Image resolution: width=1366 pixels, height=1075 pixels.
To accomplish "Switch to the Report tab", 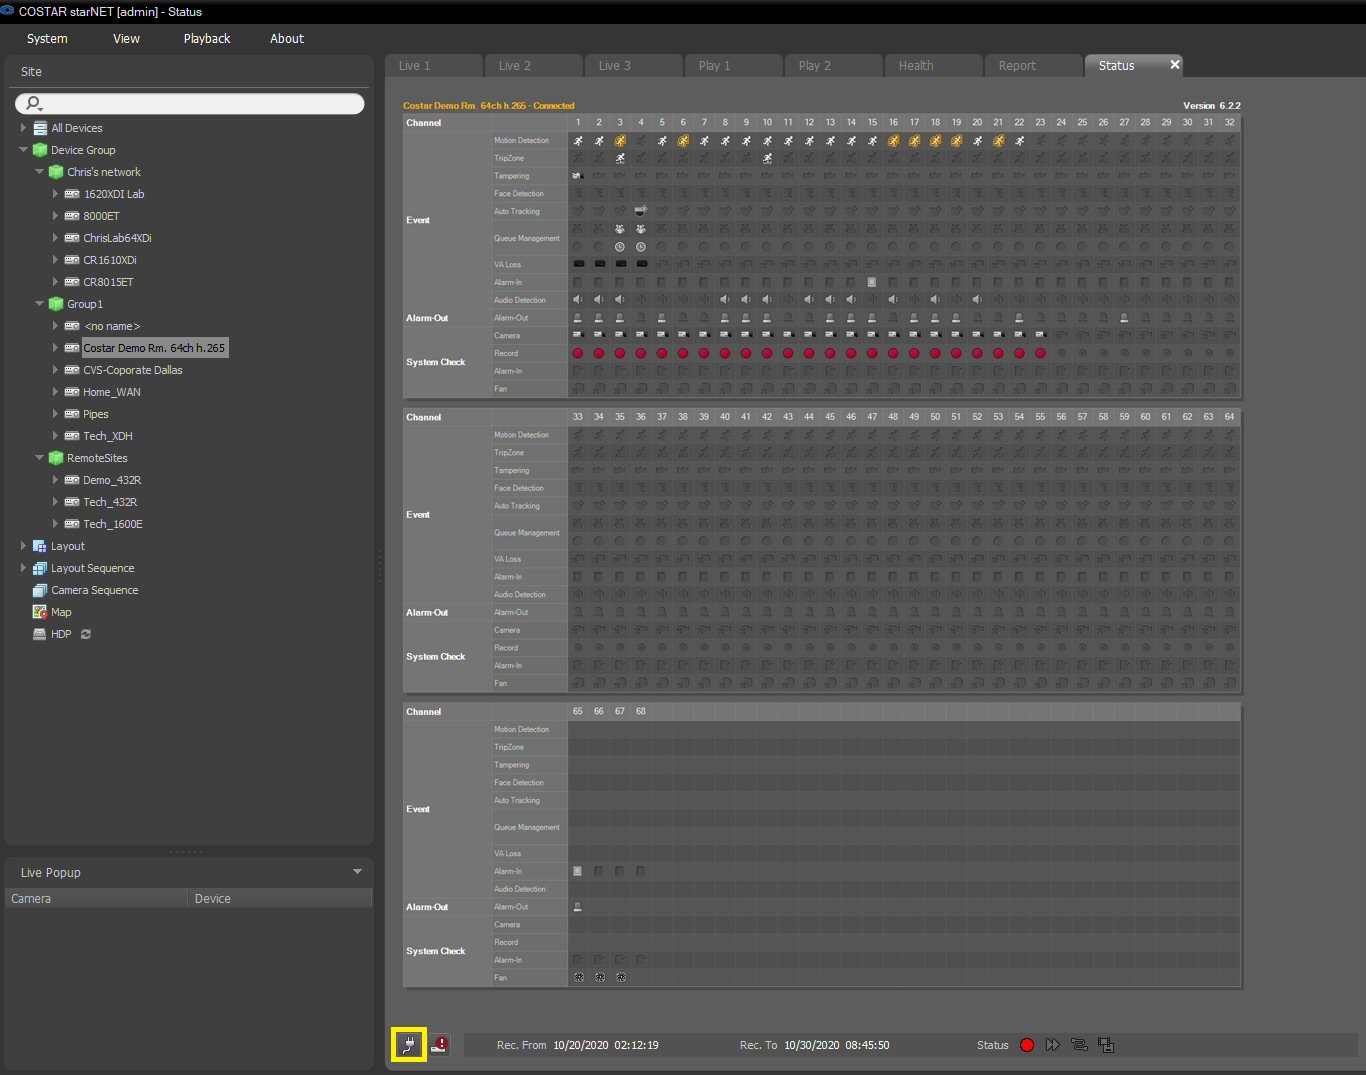I will tap(1034, 65).
